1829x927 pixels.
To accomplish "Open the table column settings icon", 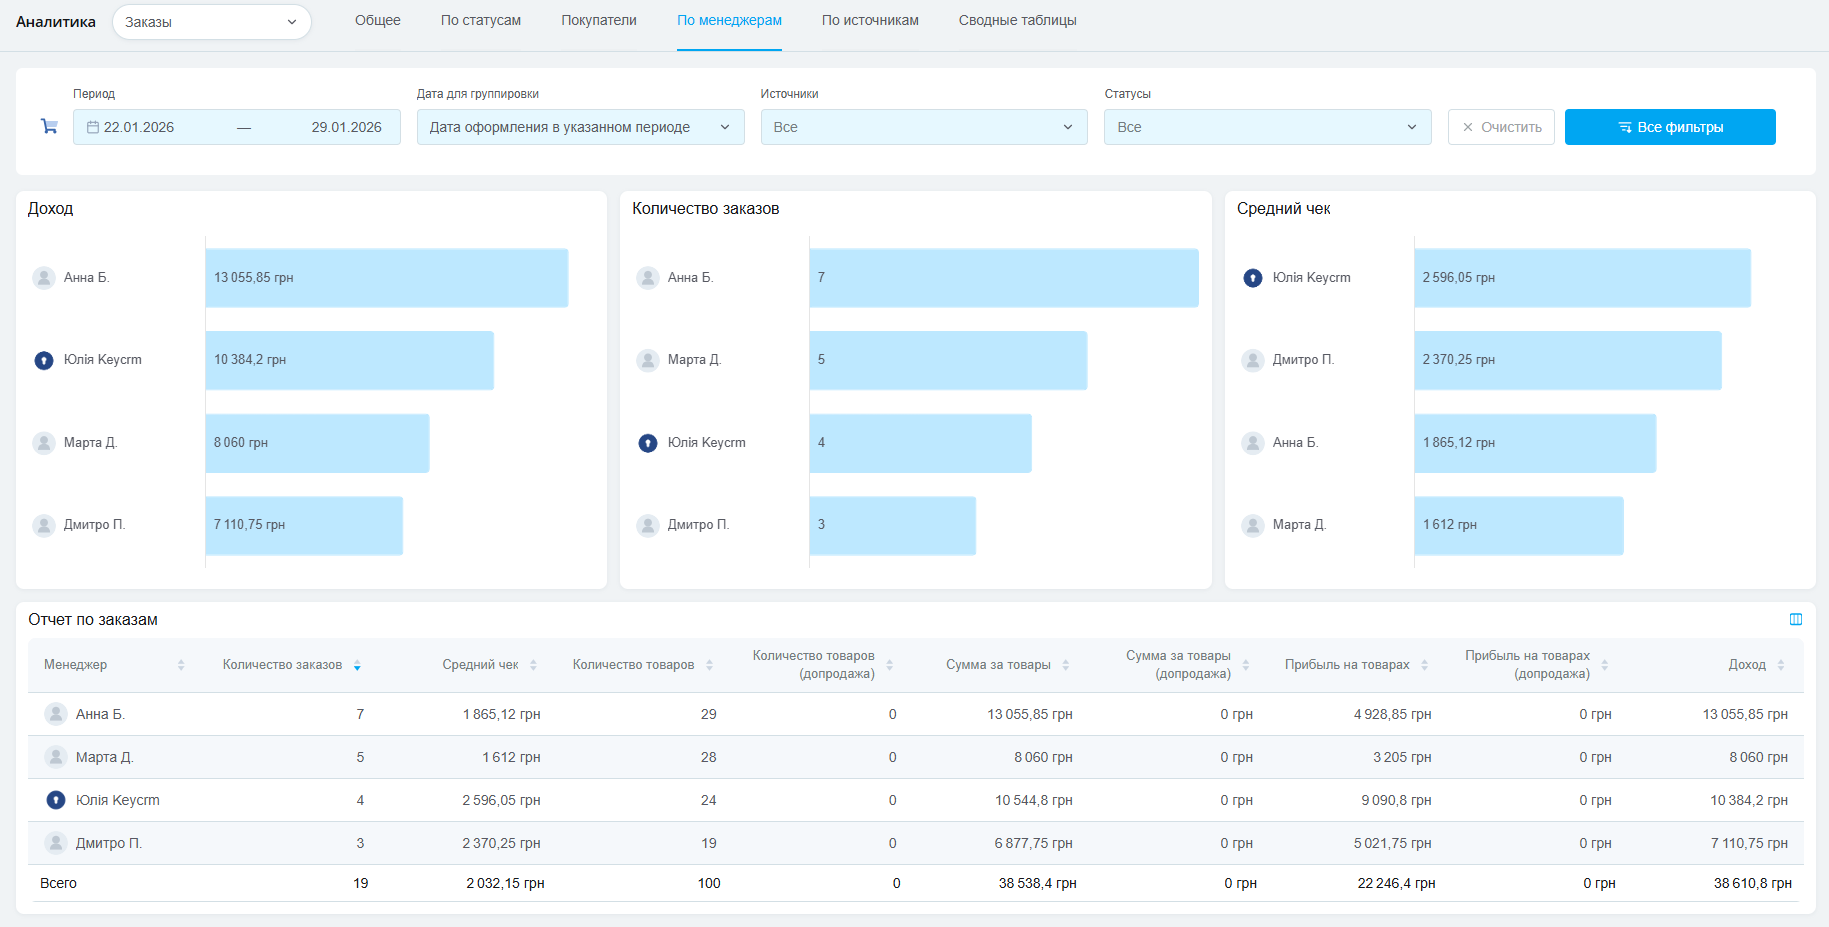I will [x=1795, y=620].
